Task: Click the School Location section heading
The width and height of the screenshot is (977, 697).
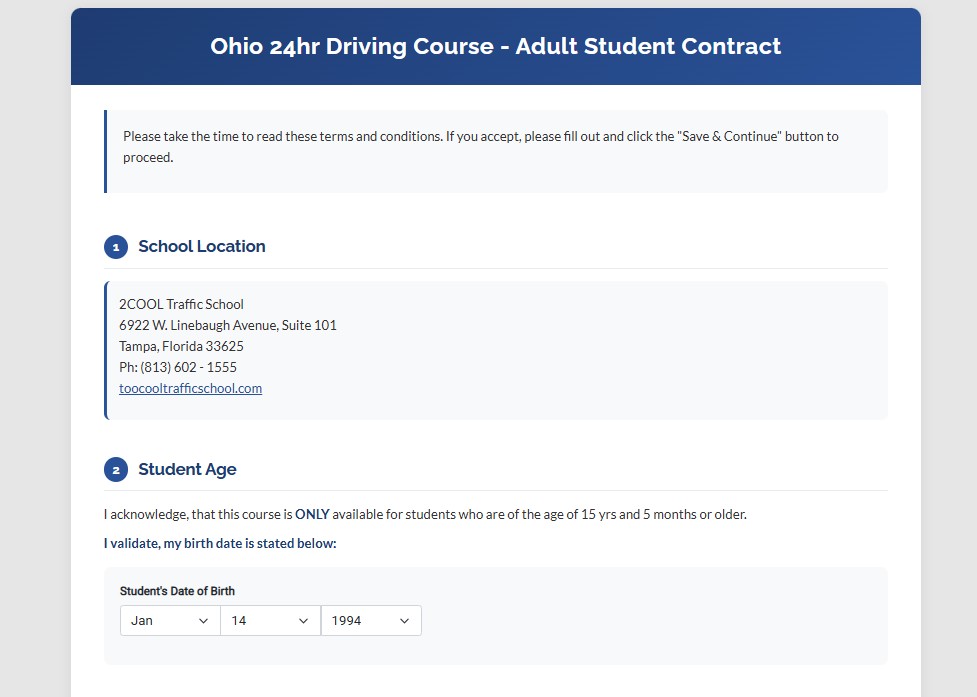Action: pos(202,247)
